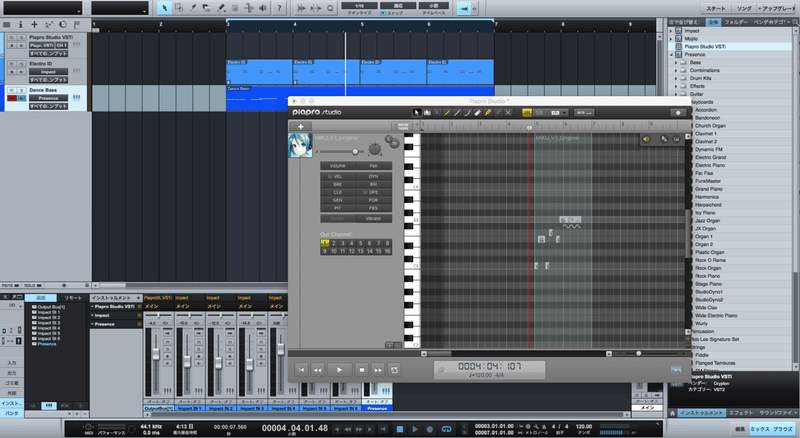Image resolution: width=800 pixels, height=438 pixels.
Task: Open the Start menu item at top right
Action: (715, 8)
